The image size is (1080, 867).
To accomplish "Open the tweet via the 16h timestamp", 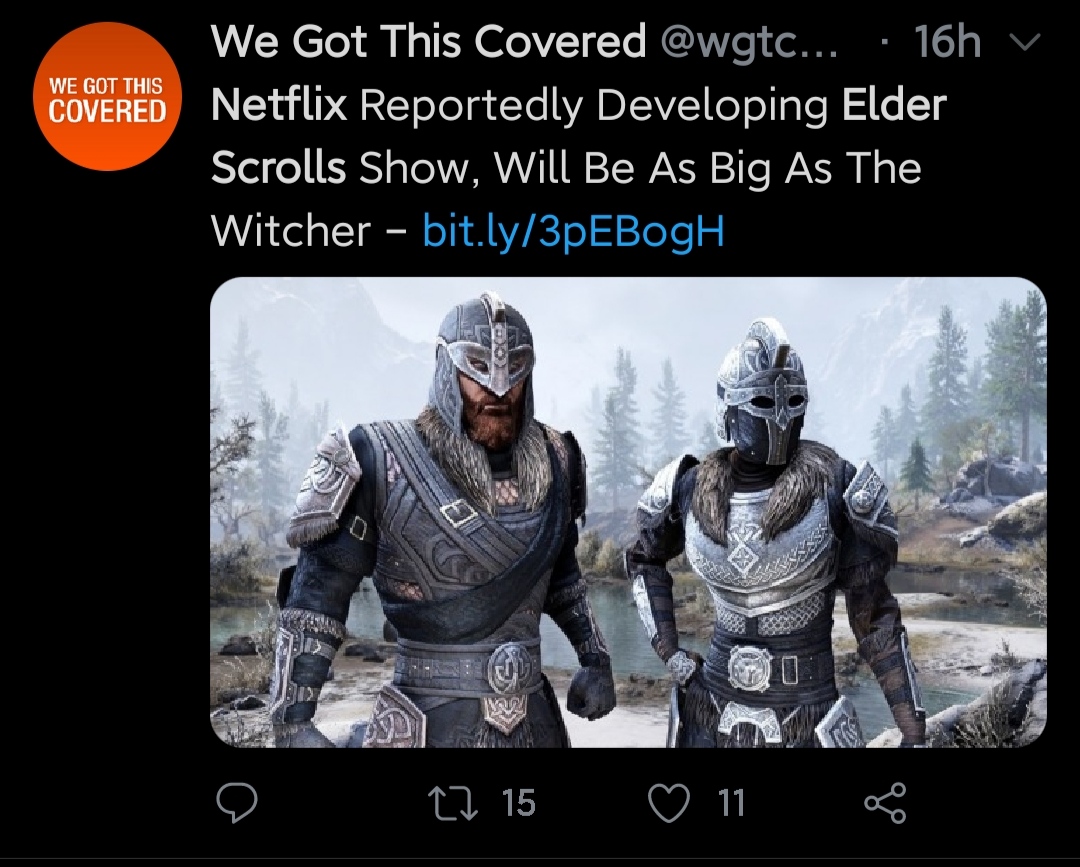I will tap(946, 41).
